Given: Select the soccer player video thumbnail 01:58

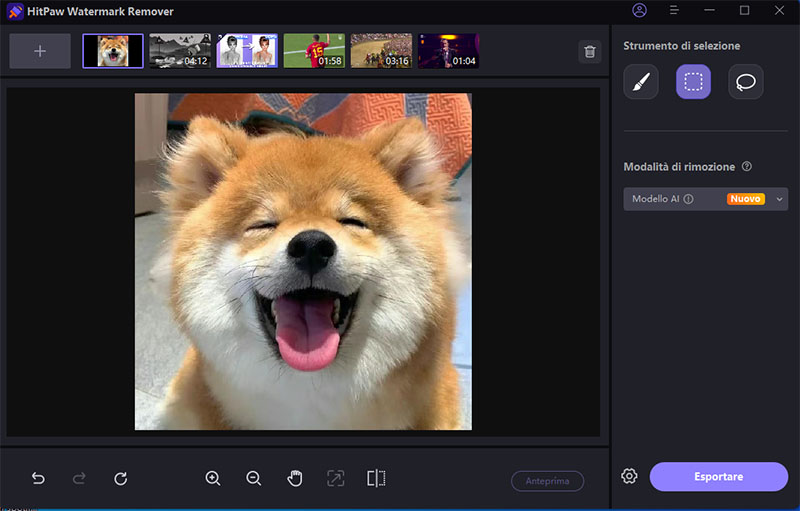Looking at the screenshot, I should [x=314, y=51].
